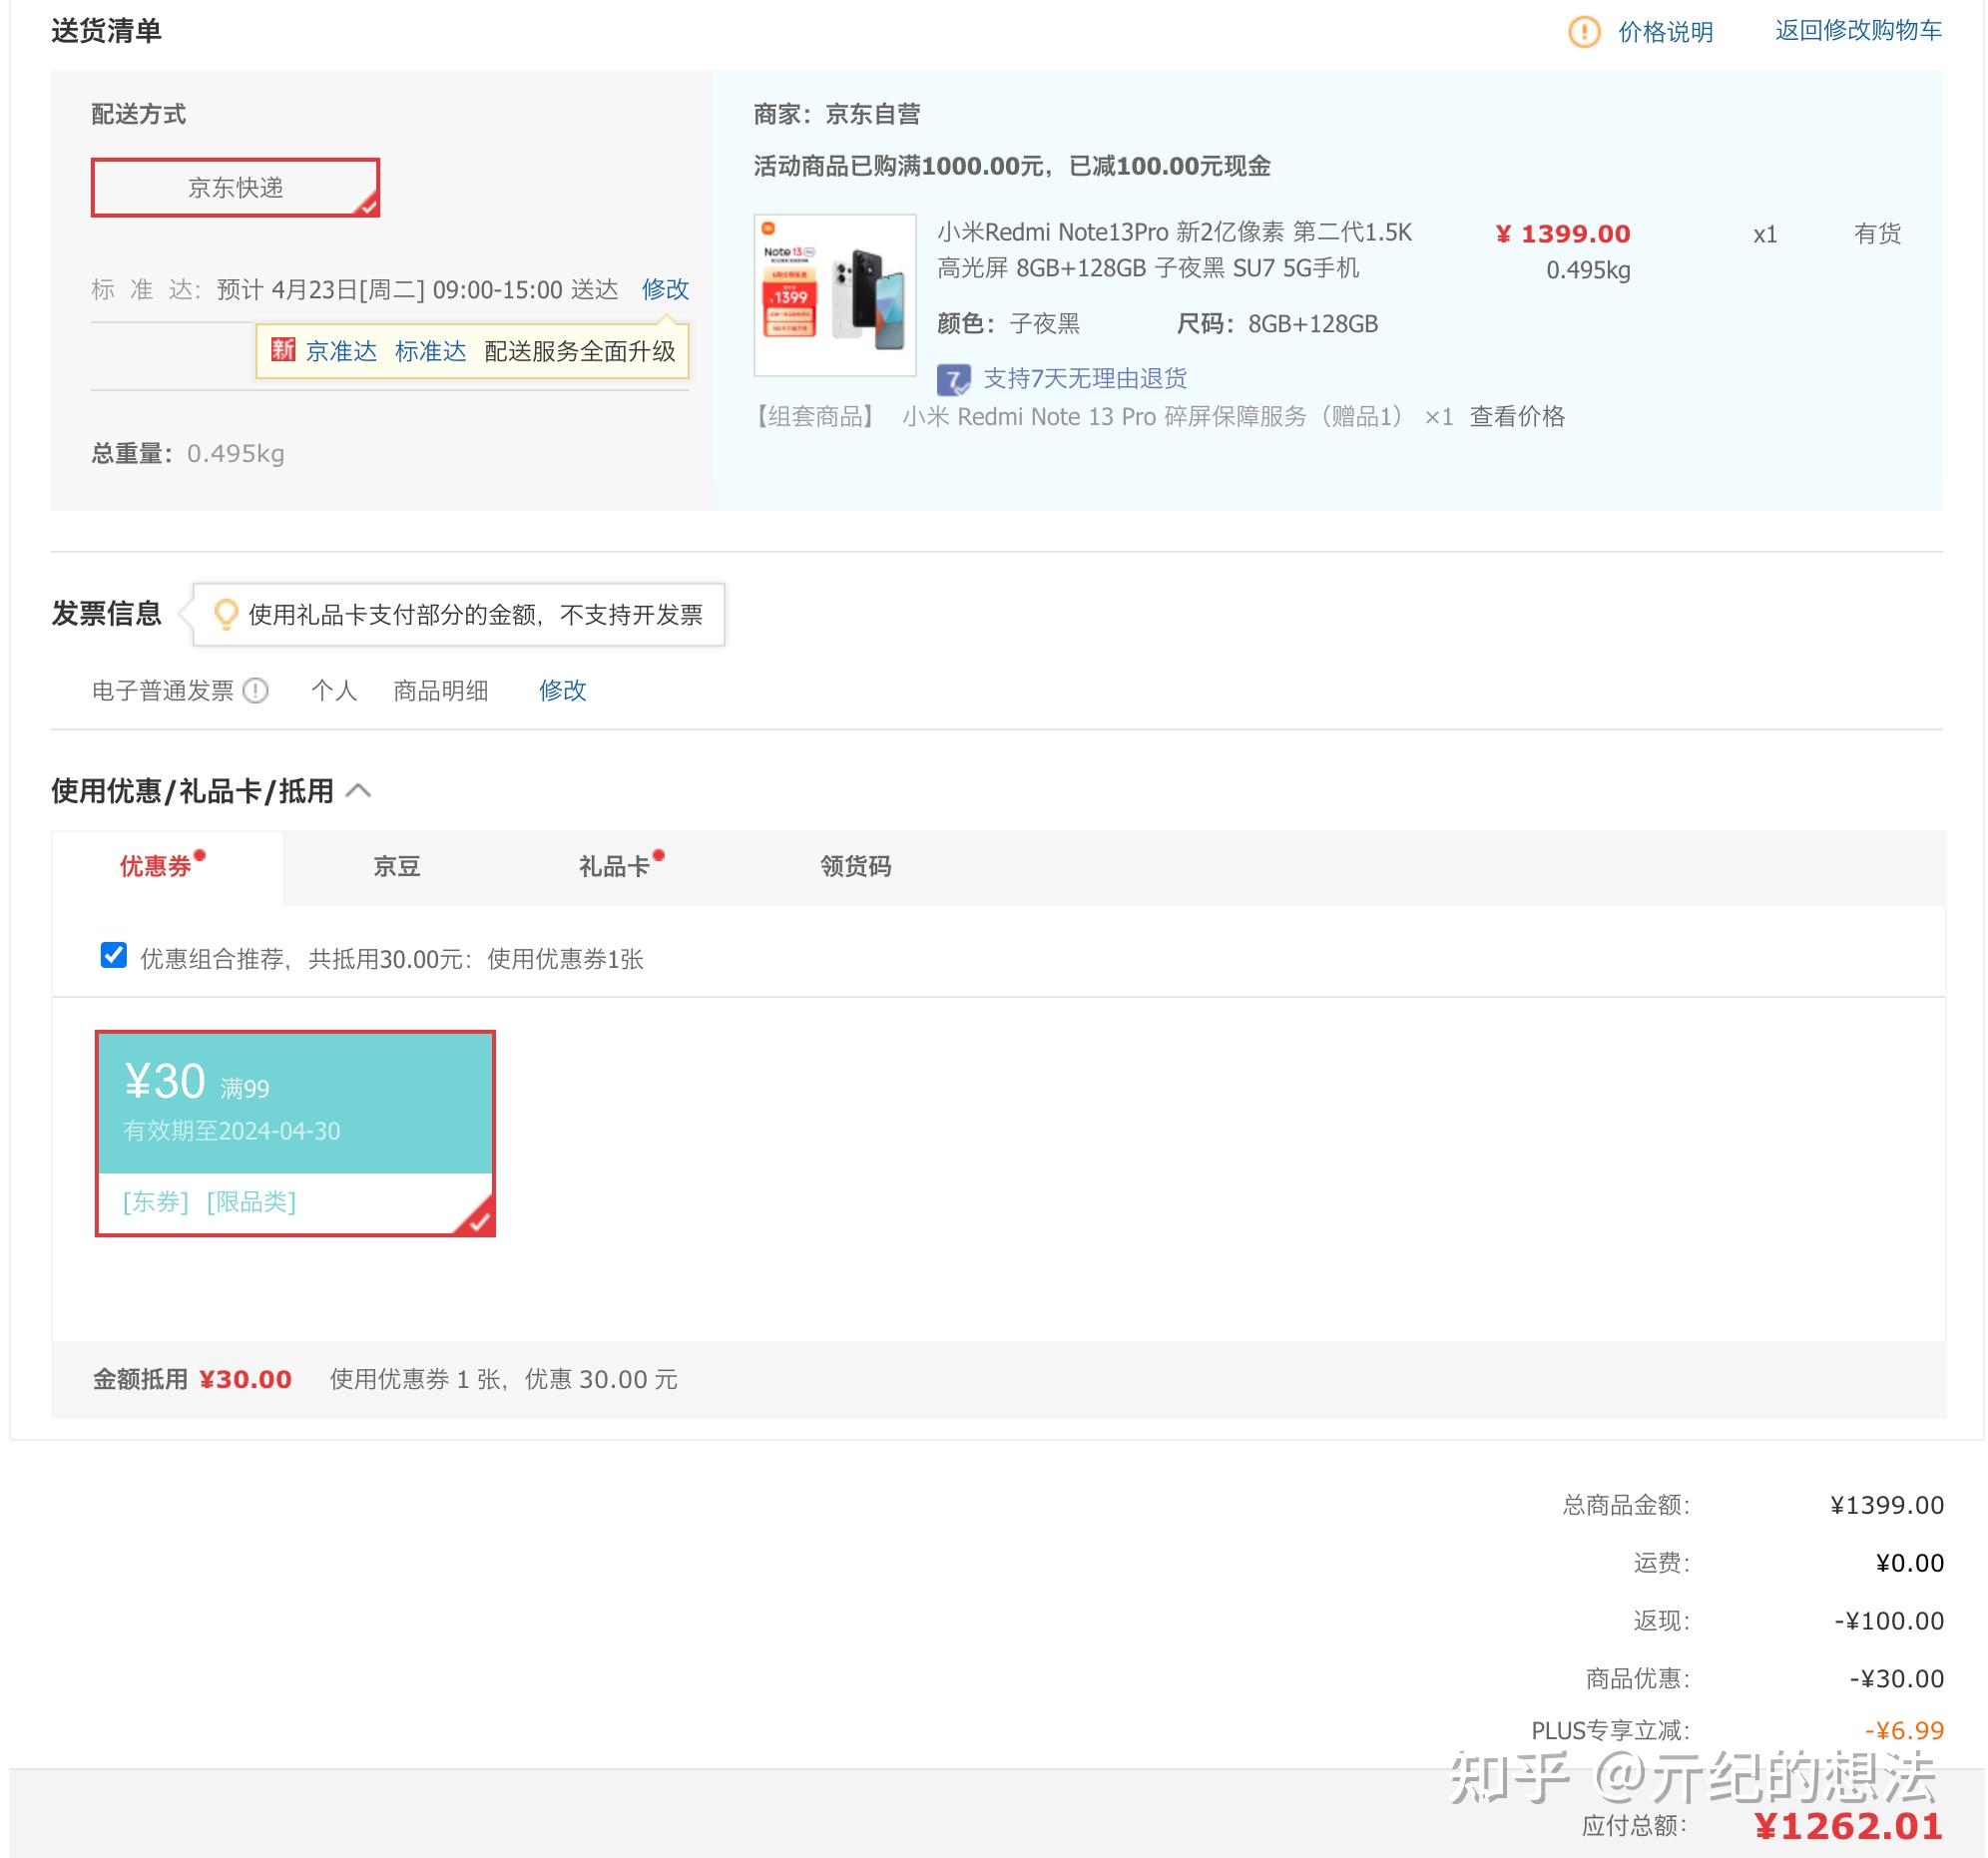This screenshot has height=1858, width=1988.
Task: Uncheck the 优惠组合推荐 checkbox
Action: tap(113, 957)
